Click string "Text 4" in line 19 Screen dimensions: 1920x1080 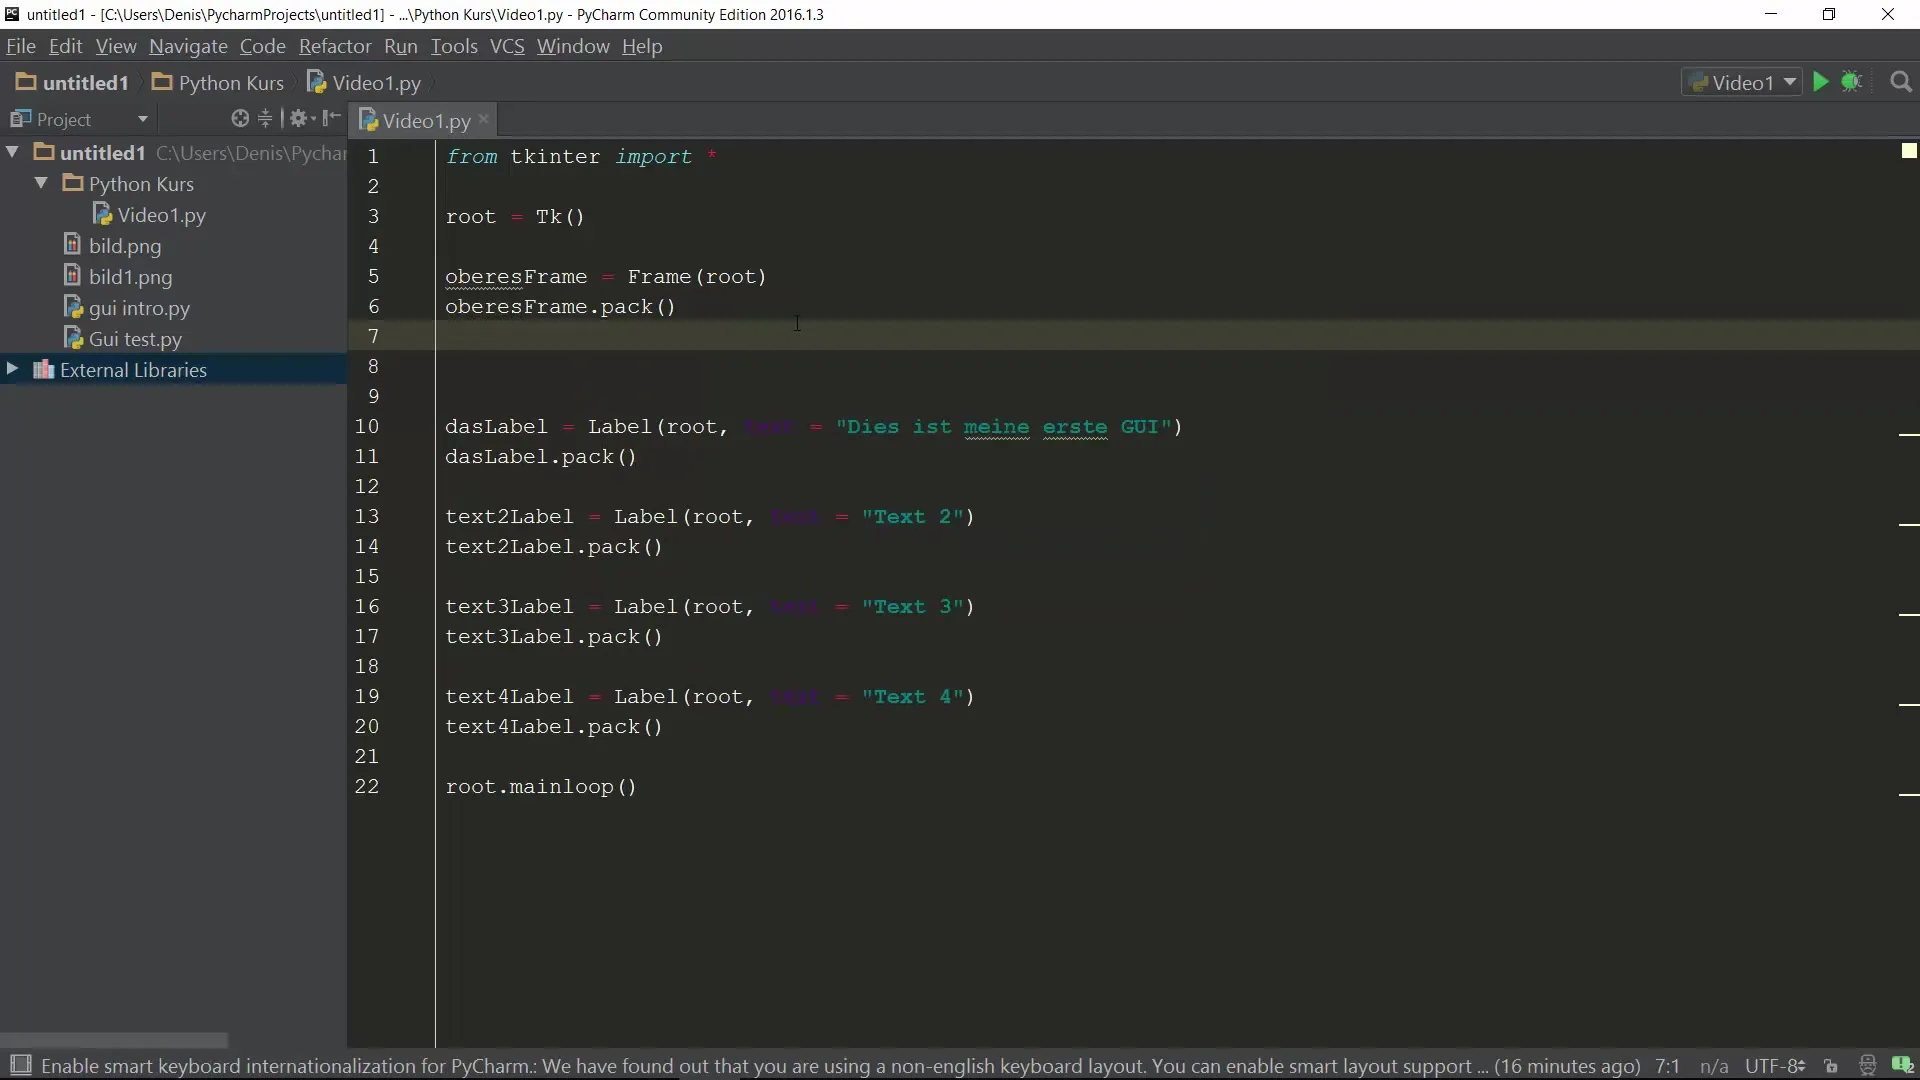pyautogui.click(x=912, y=697)
